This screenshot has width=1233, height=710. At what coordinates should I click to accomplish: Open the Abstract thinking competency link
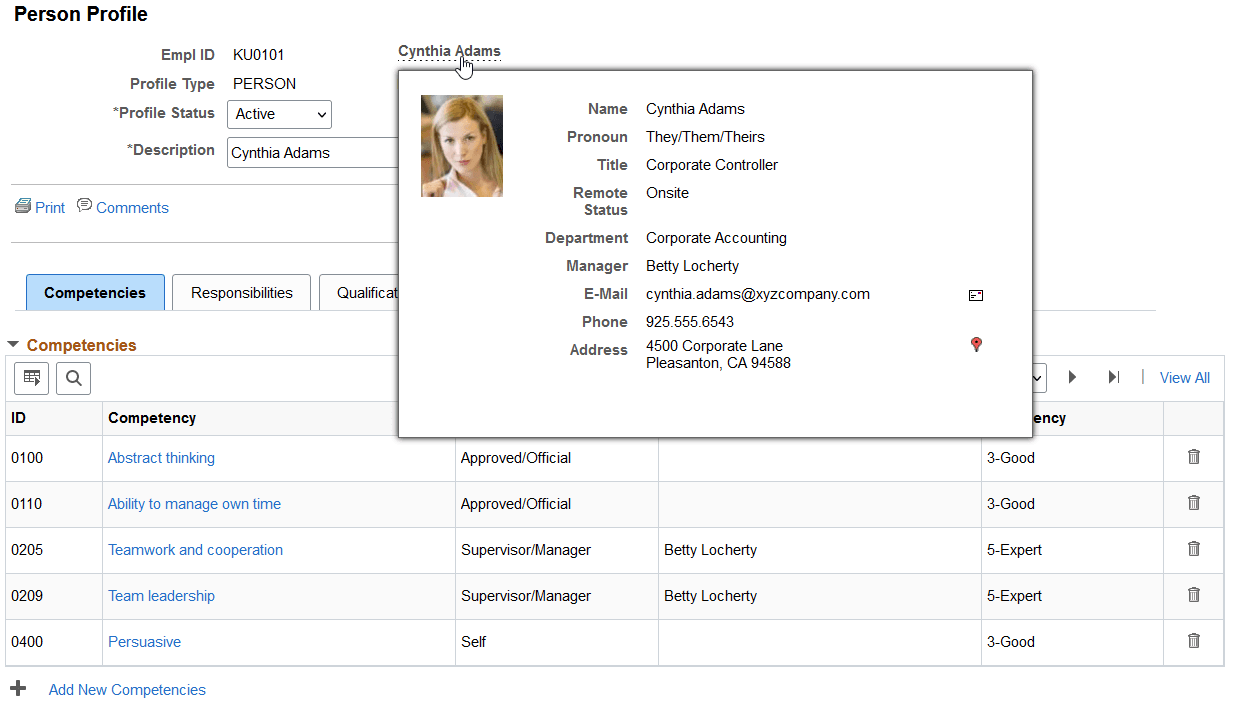coord(161,457)
